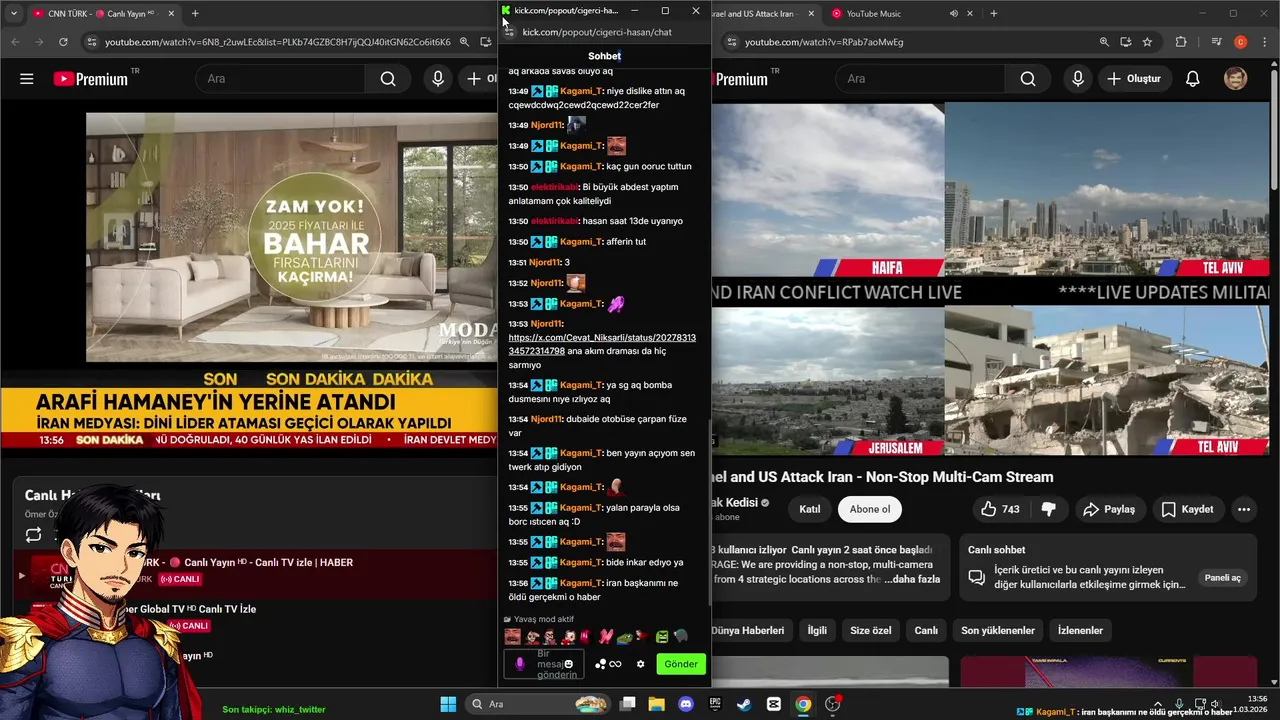1280x720 pixels.
Task: Open Steam from the taskbar
Action: pos(744,704)
